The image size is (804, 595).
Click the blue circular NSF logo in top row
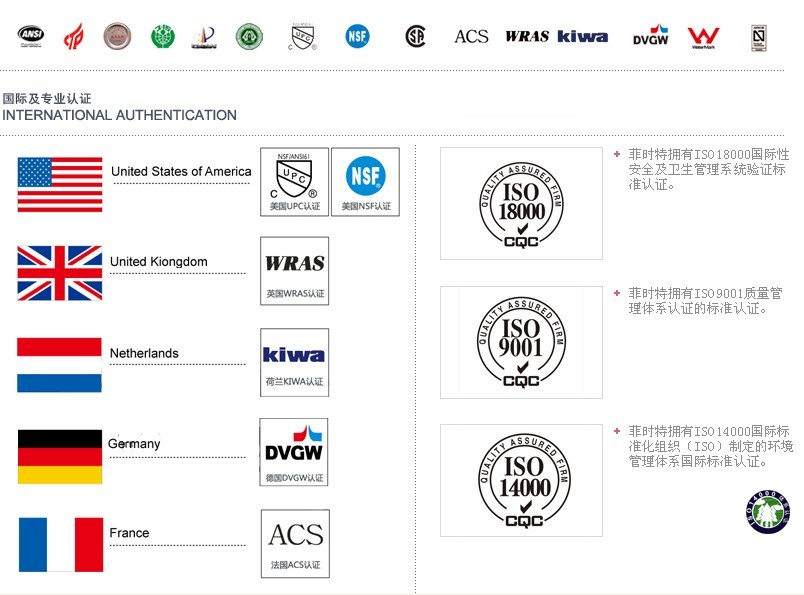(357, 37)
